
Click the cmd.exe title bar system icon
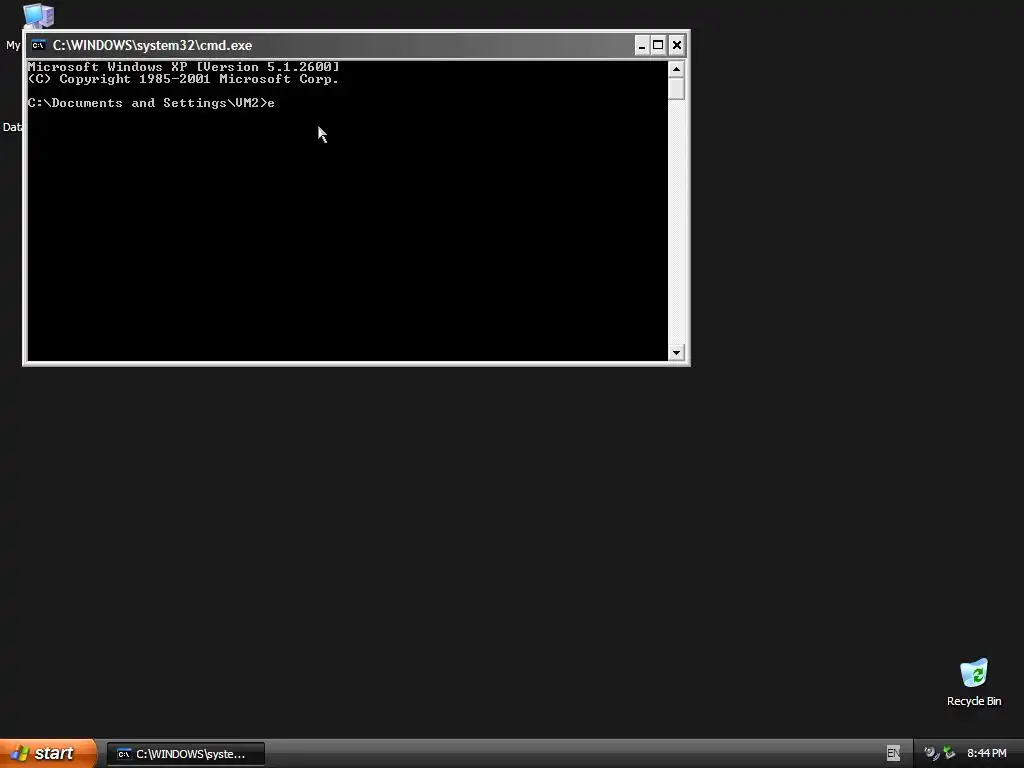(39, 45)
